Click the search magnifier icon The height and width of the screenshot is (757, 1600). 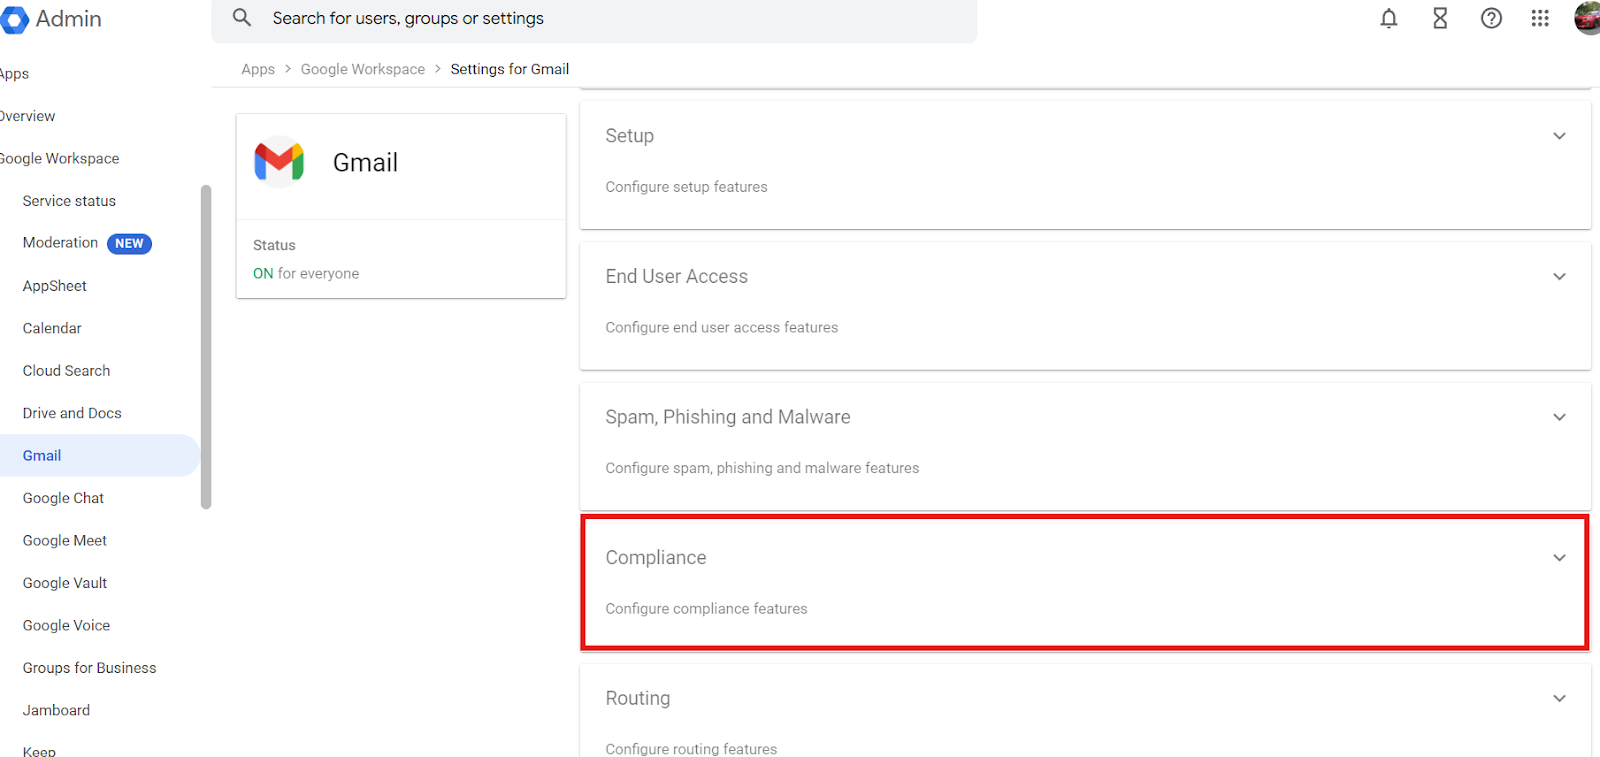(242, 18)
